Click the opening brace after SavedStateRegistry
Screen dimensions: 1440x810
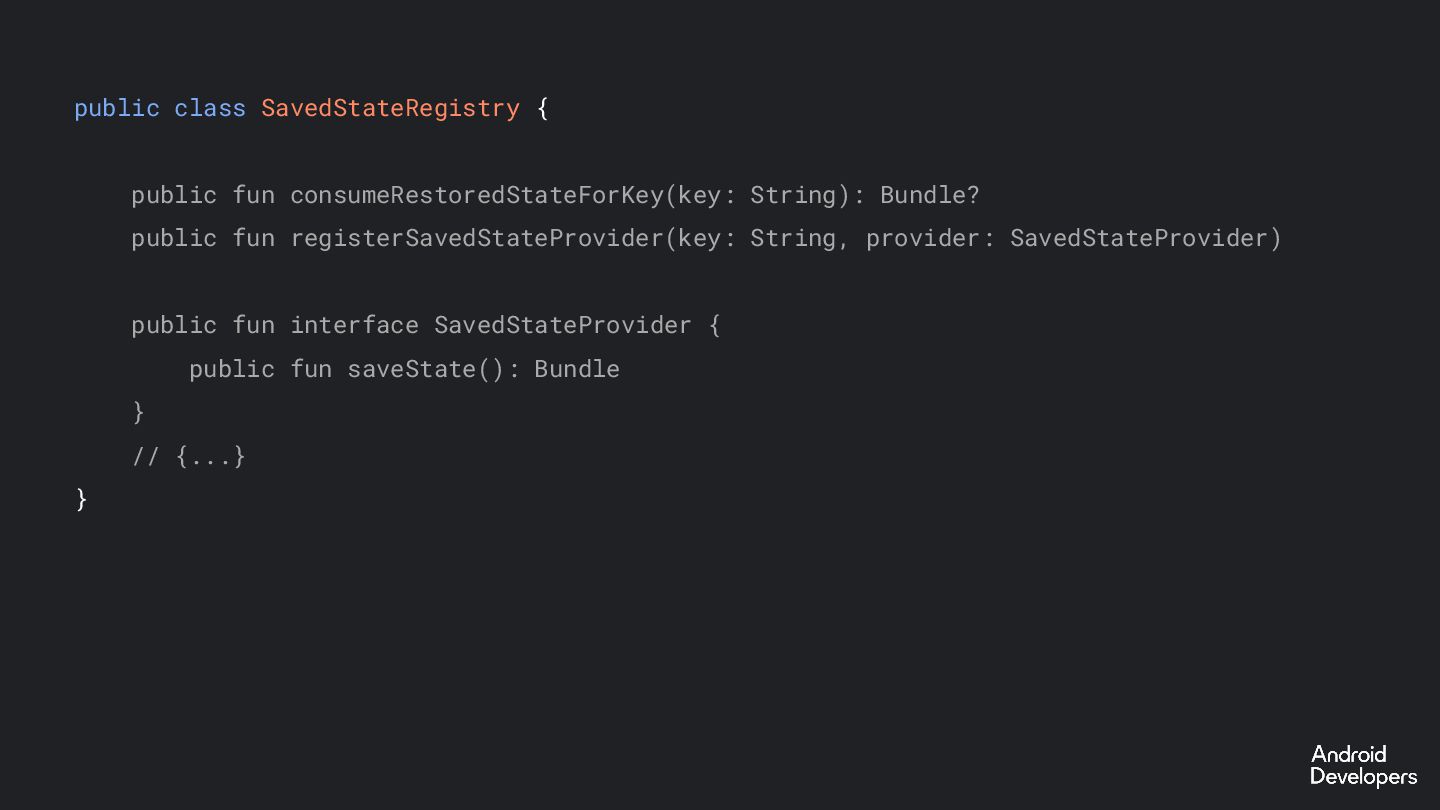543,108
